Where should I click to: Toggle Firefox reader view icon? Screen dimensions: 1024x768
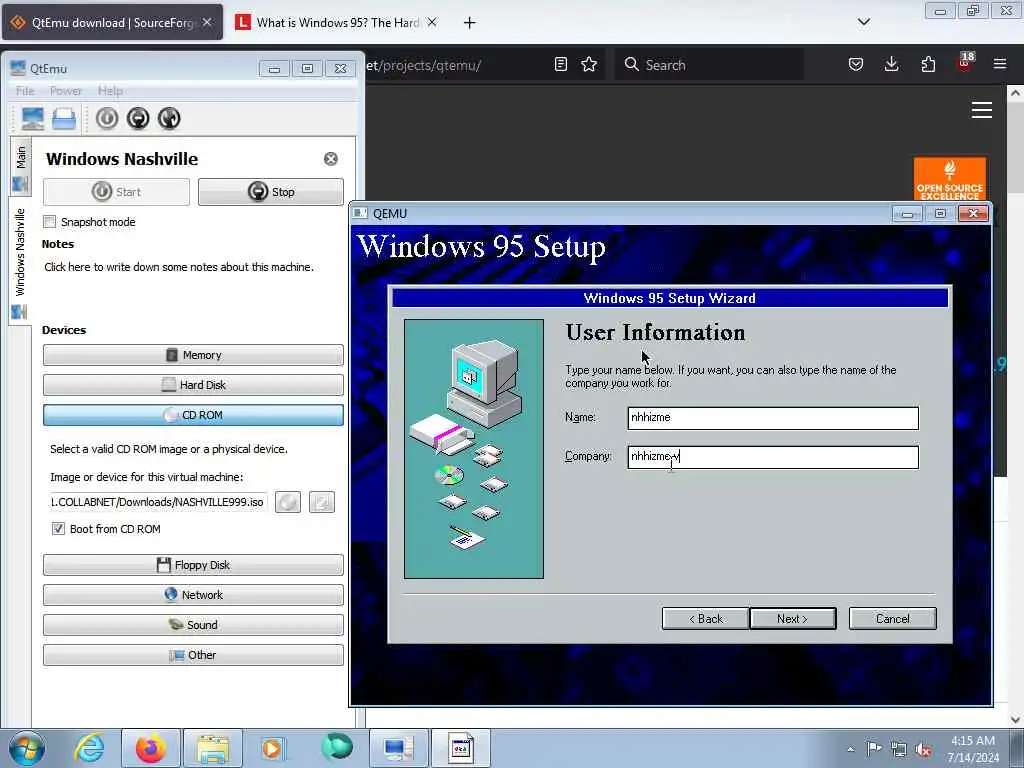point(560,64)
